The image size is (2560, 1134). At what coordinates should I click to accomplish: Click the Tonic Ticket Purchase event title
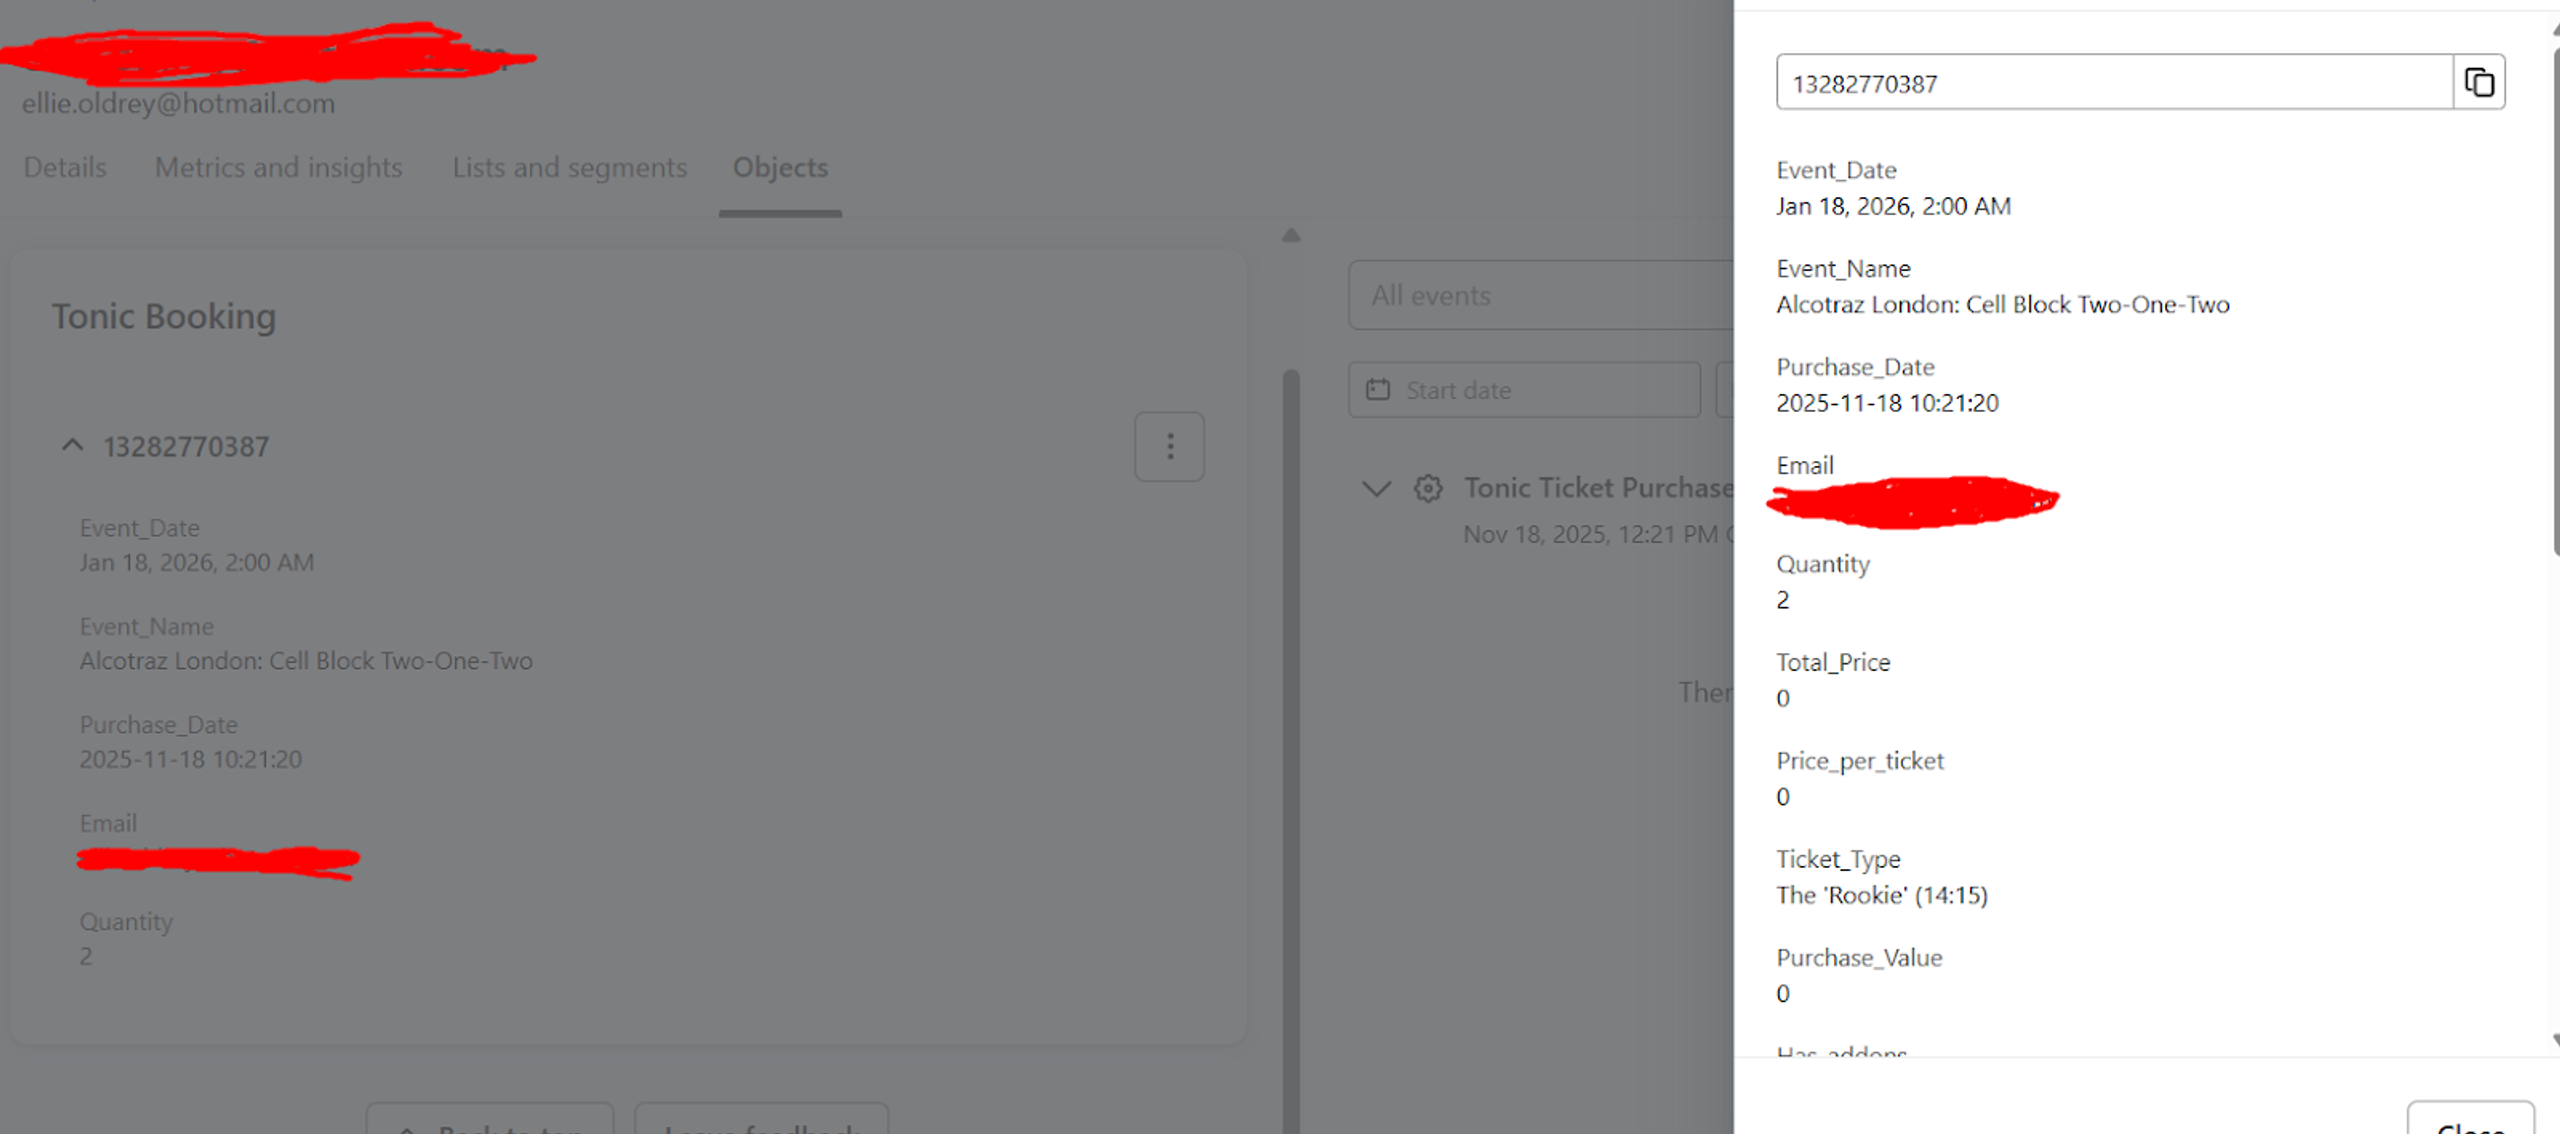coord(1598,488)
